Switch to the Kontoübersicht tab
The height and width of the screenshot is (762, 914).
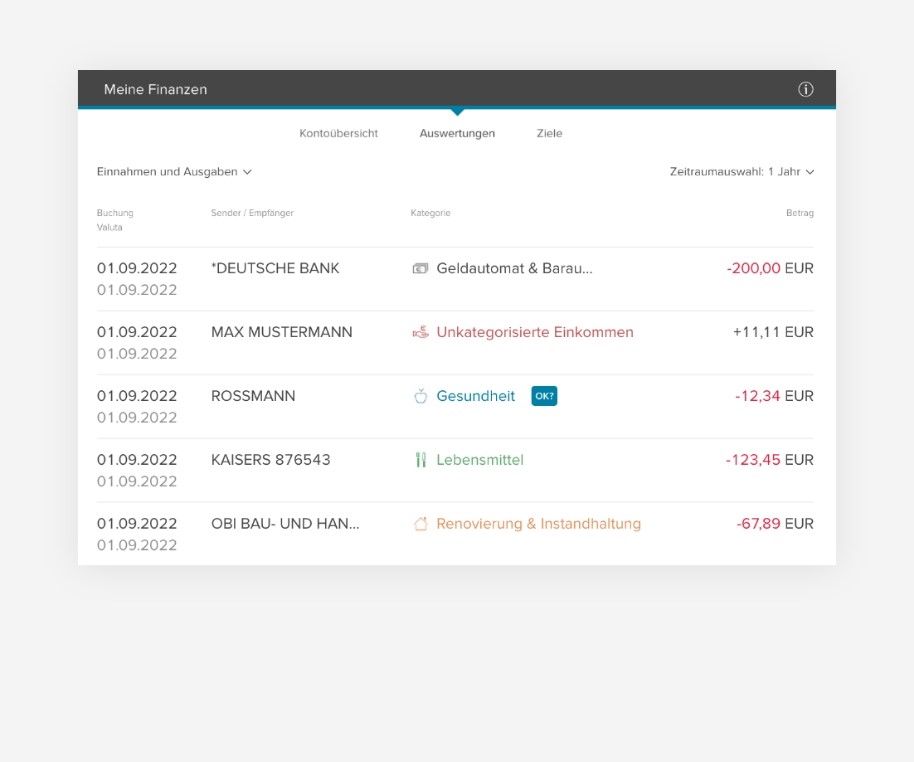click(x=338, y=133)
